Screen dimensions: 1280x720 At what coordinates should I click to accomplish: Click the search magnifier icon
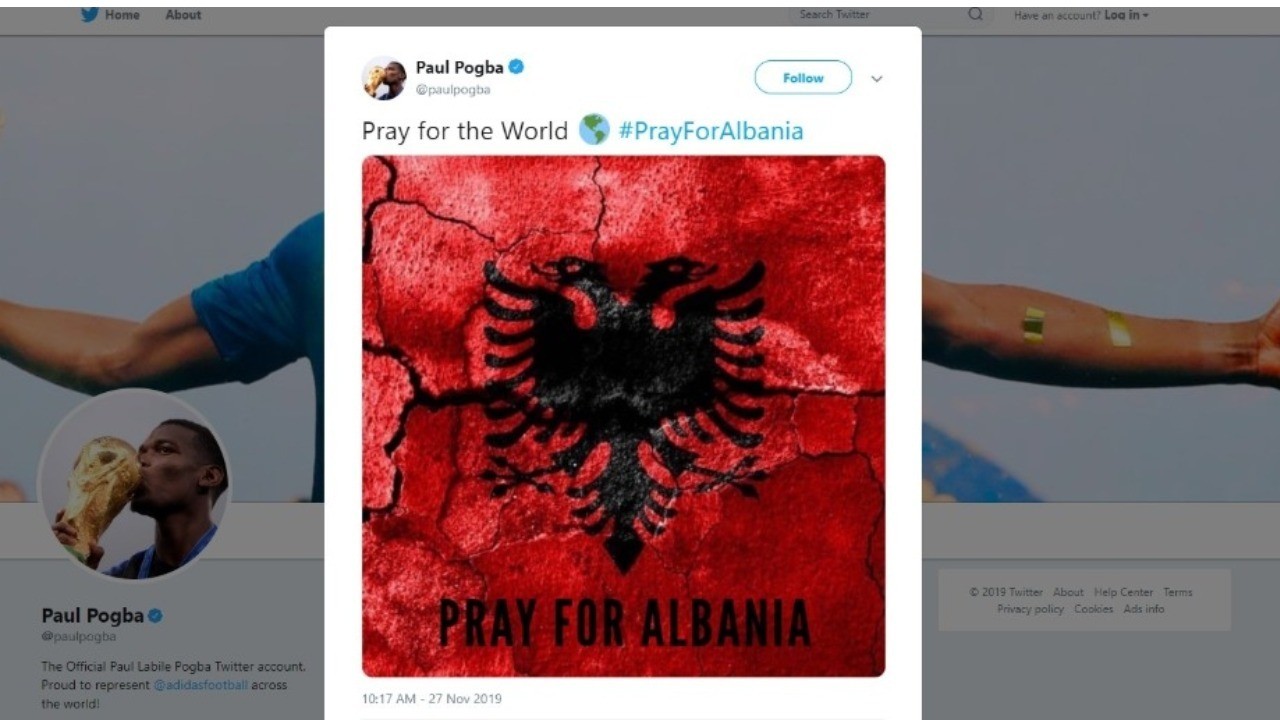[975, 14]
